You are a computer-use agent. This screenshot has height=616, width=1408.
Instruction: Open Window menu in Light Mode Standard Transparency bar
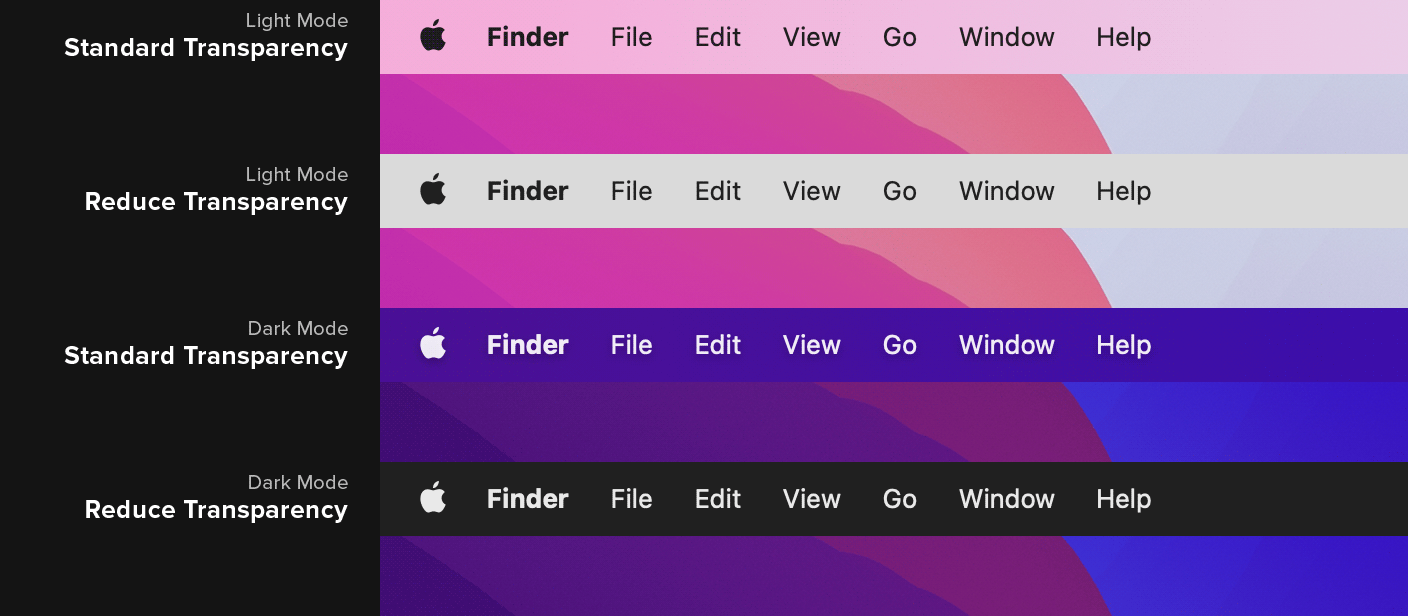click(1007, 37)
